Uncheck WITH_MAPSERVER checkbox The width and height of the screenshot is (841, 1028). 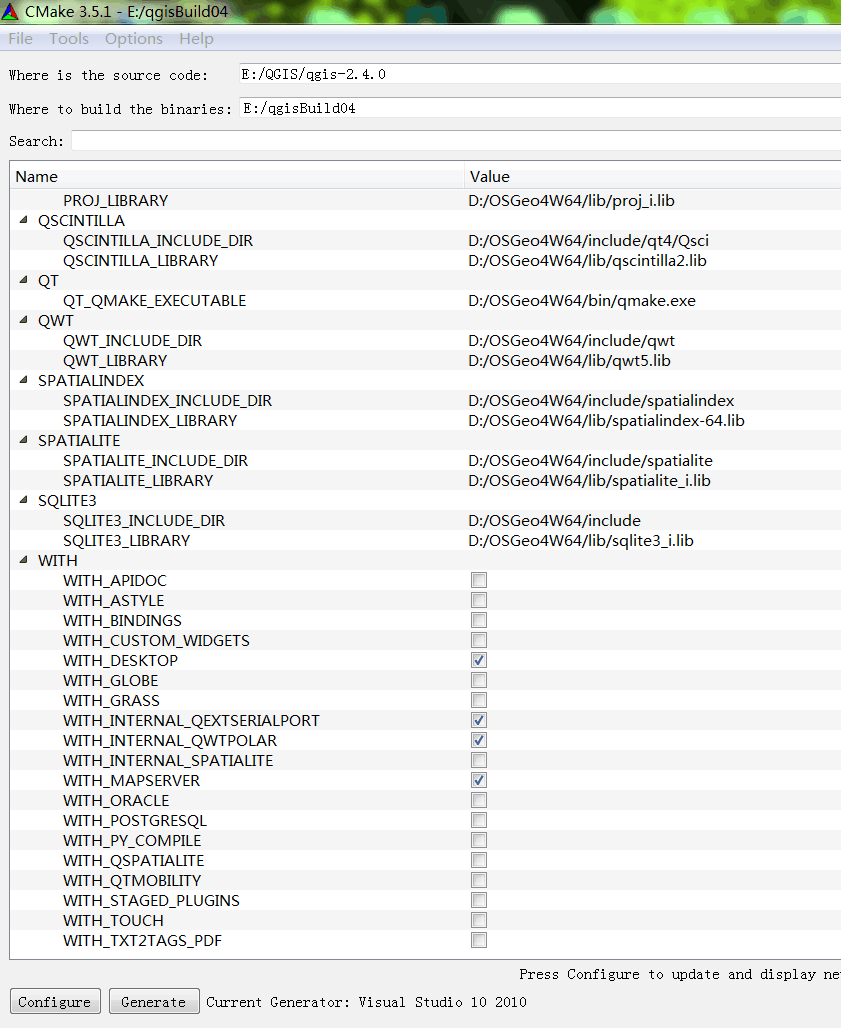(479, 780)
